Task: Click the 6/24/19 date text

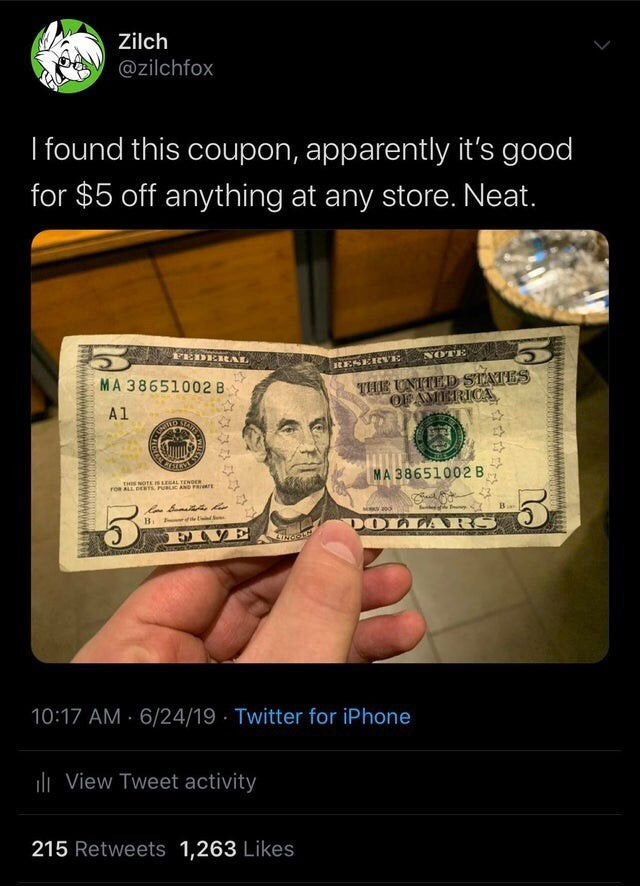Action: pos(177,716)
